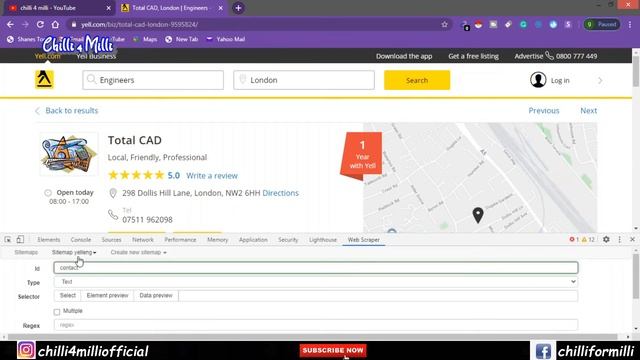Click the Paused profile button
Image resolution: width=640 pixels, height=360 pixels.
click(x=602, y=24)
